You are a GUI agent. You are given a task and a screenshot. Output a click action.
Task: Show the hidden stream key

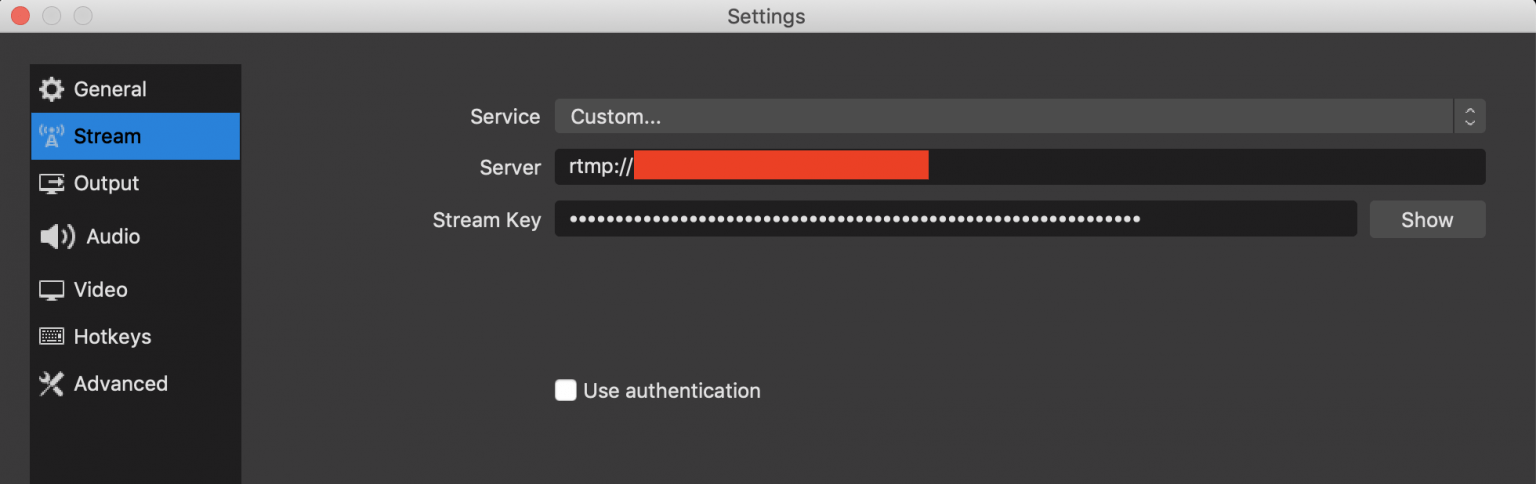click(x=1427, y=220)
